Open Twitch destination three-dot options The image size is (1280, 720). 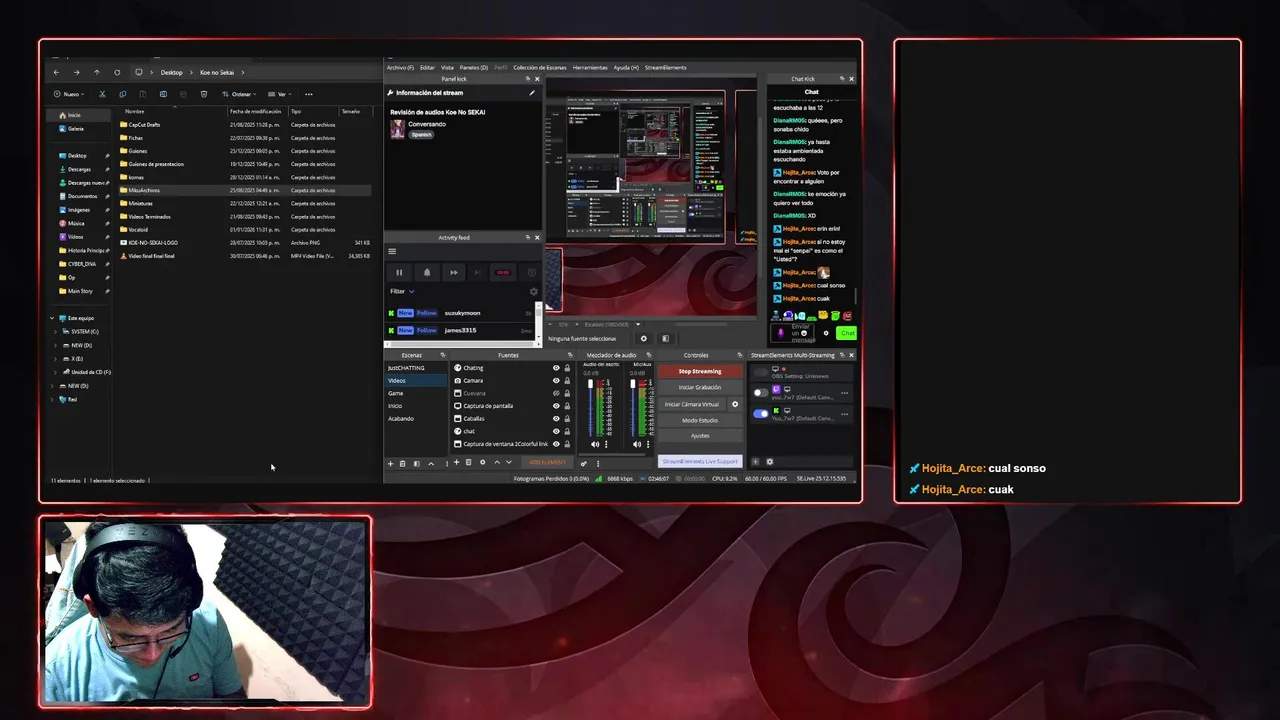844,393
